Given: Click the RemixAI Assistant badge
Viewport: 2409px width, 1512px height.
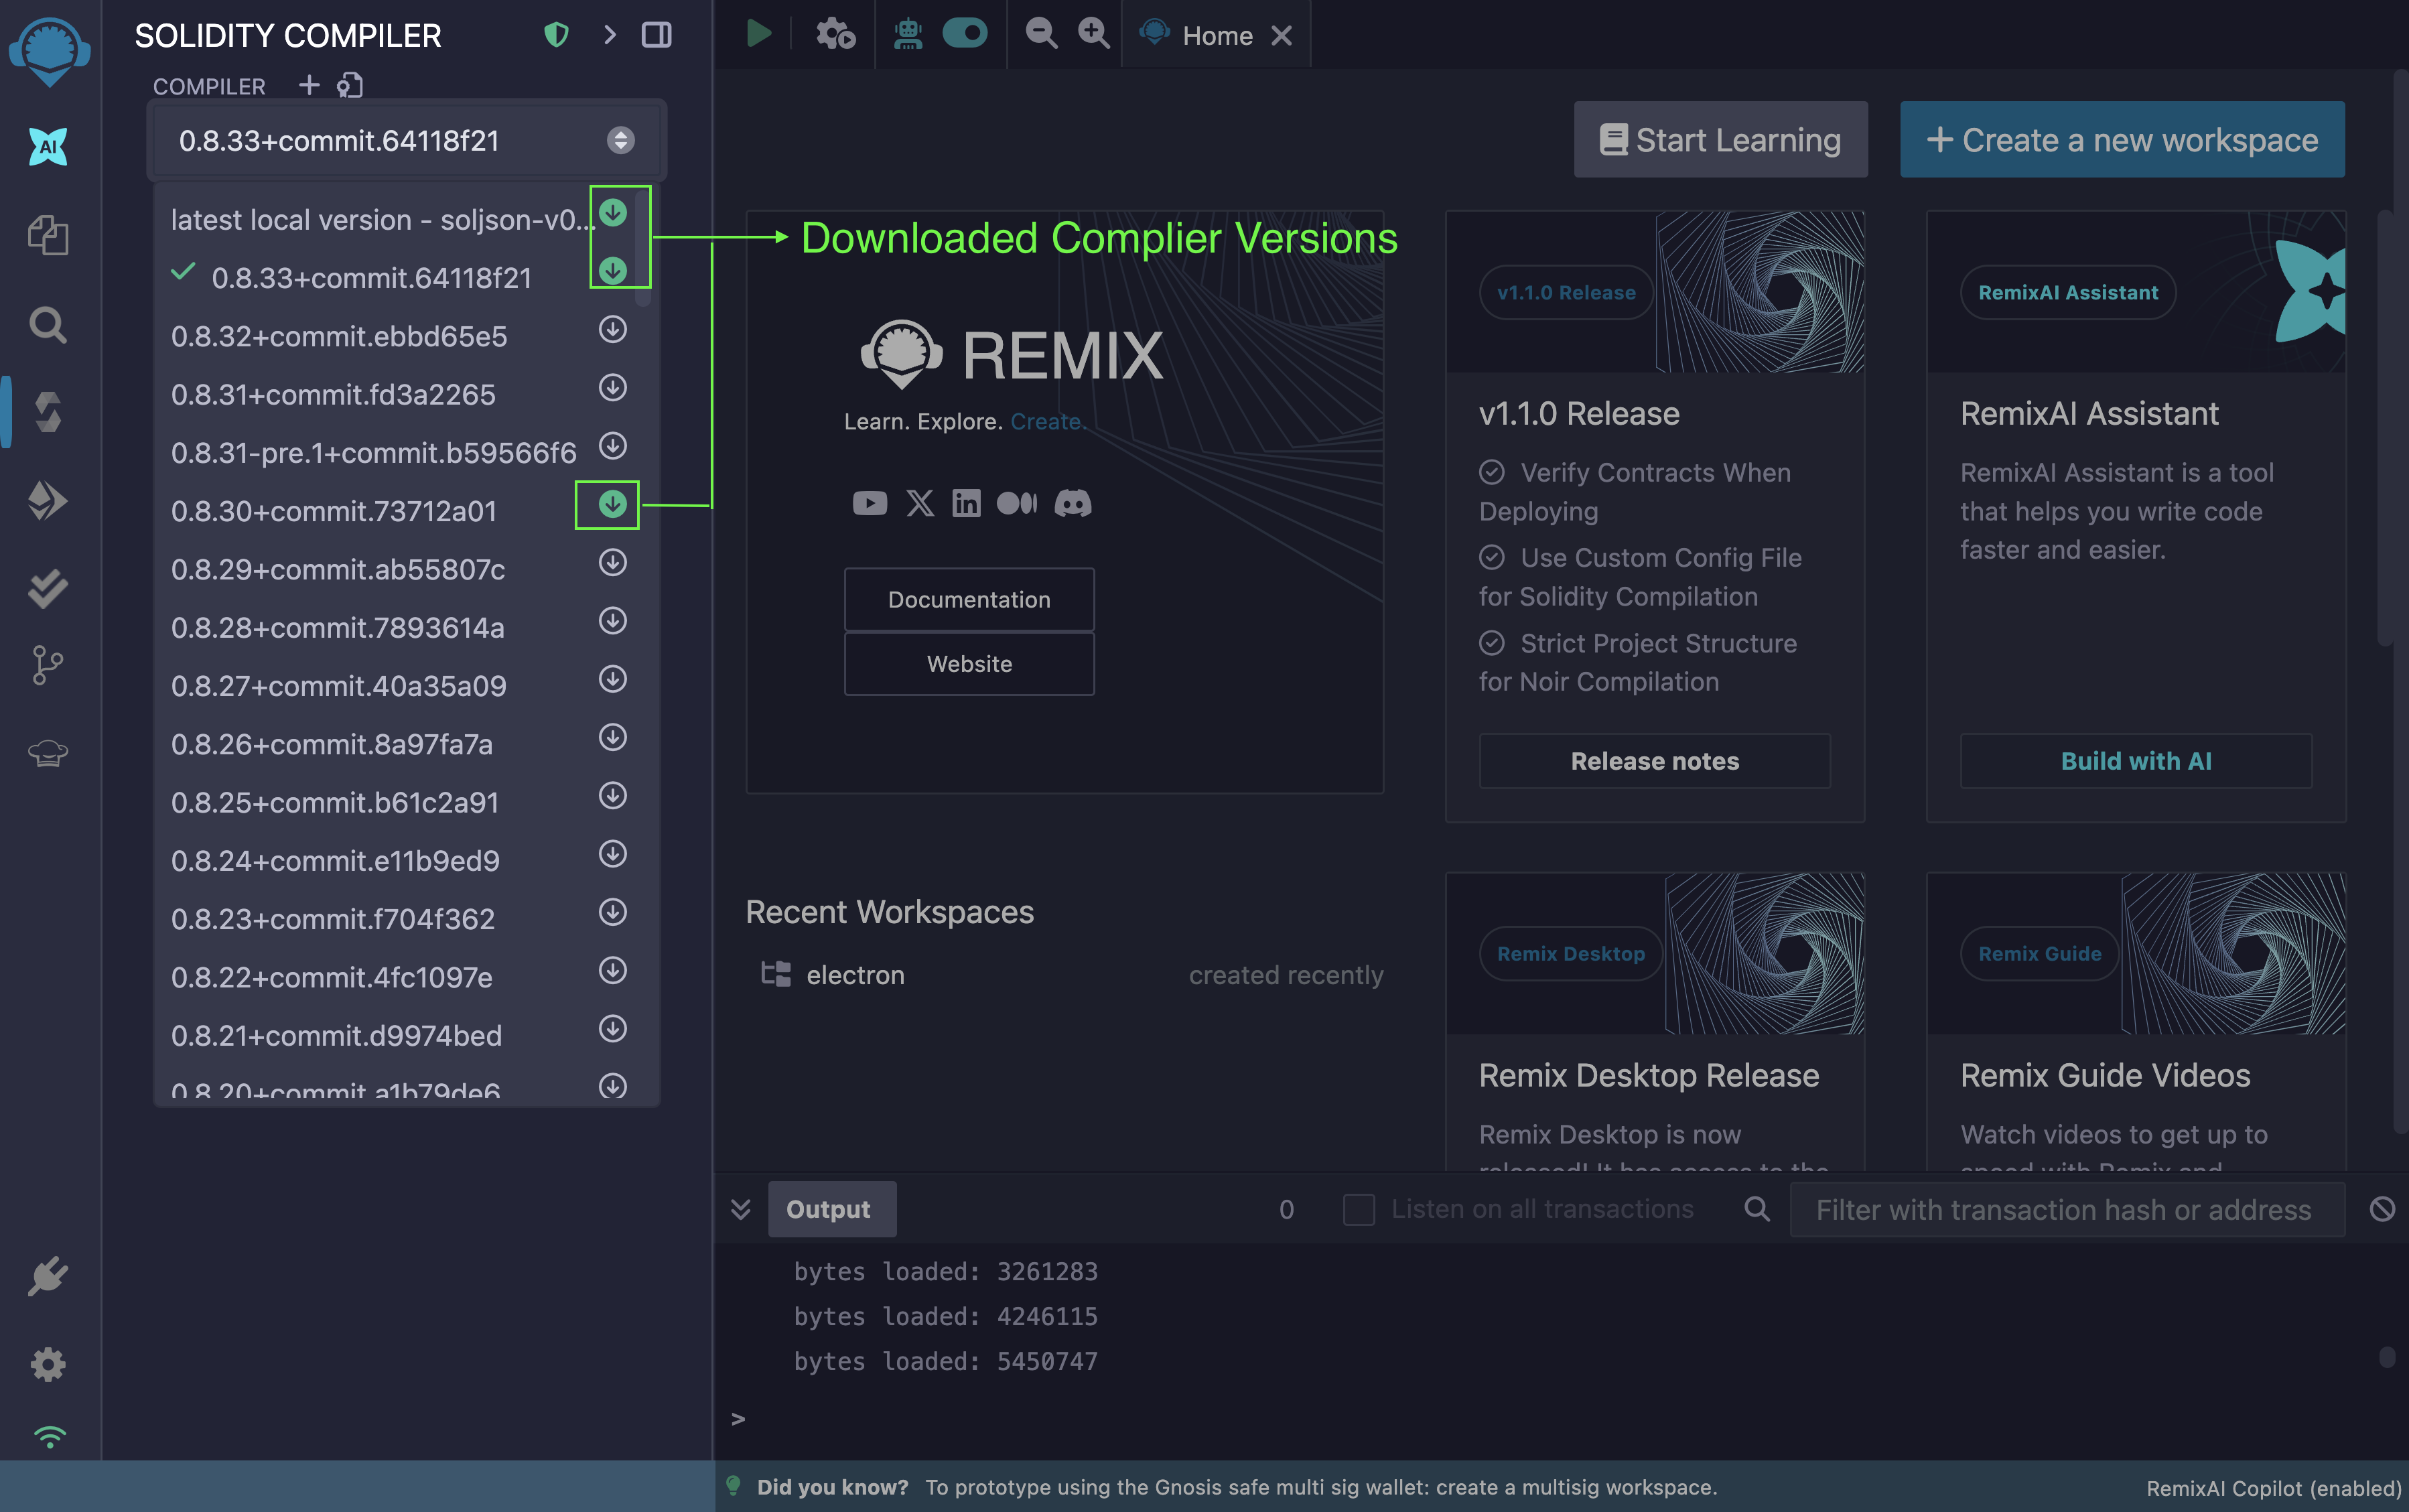Looking at the screenshot, I should (2068, 292).
